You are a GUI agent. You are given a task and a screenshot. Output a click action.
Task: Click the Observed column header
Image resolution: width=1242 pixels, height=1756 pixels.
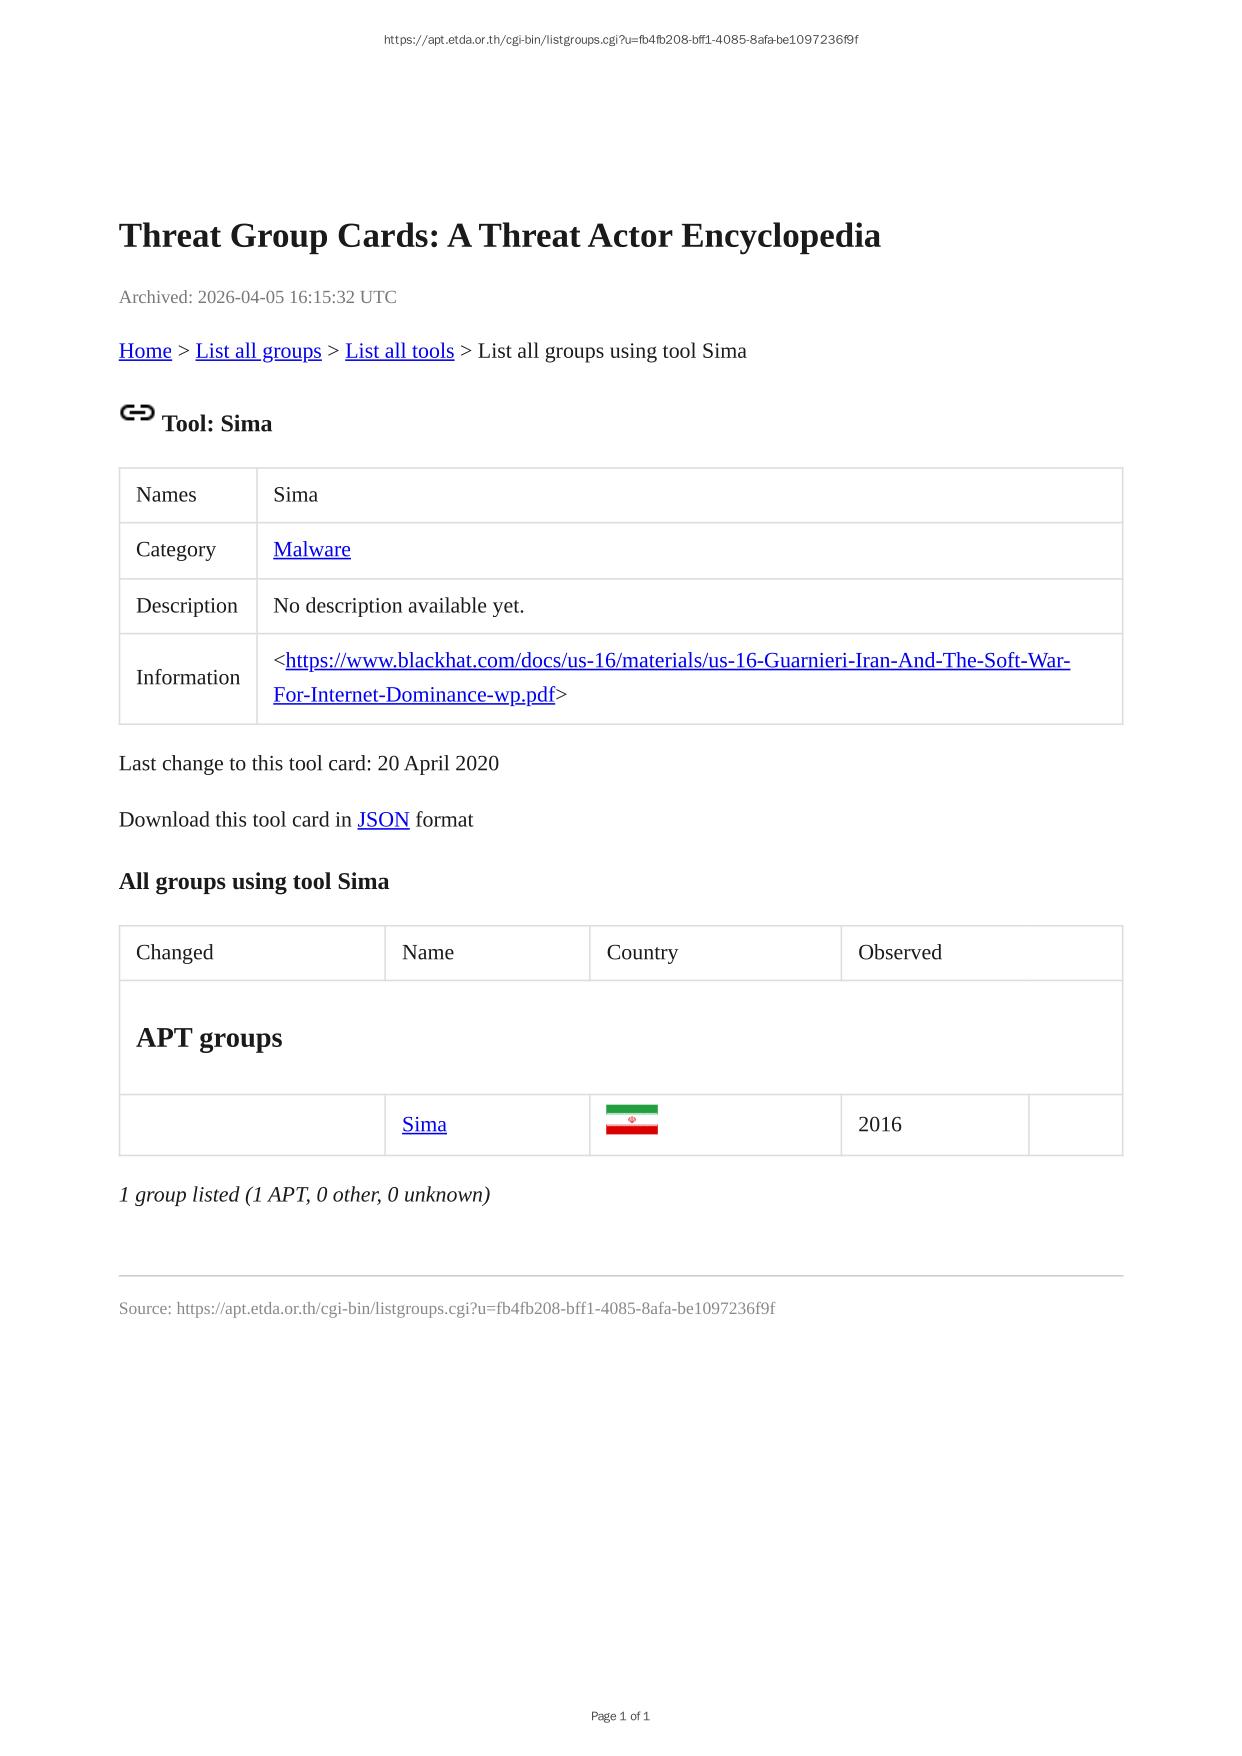899,952
